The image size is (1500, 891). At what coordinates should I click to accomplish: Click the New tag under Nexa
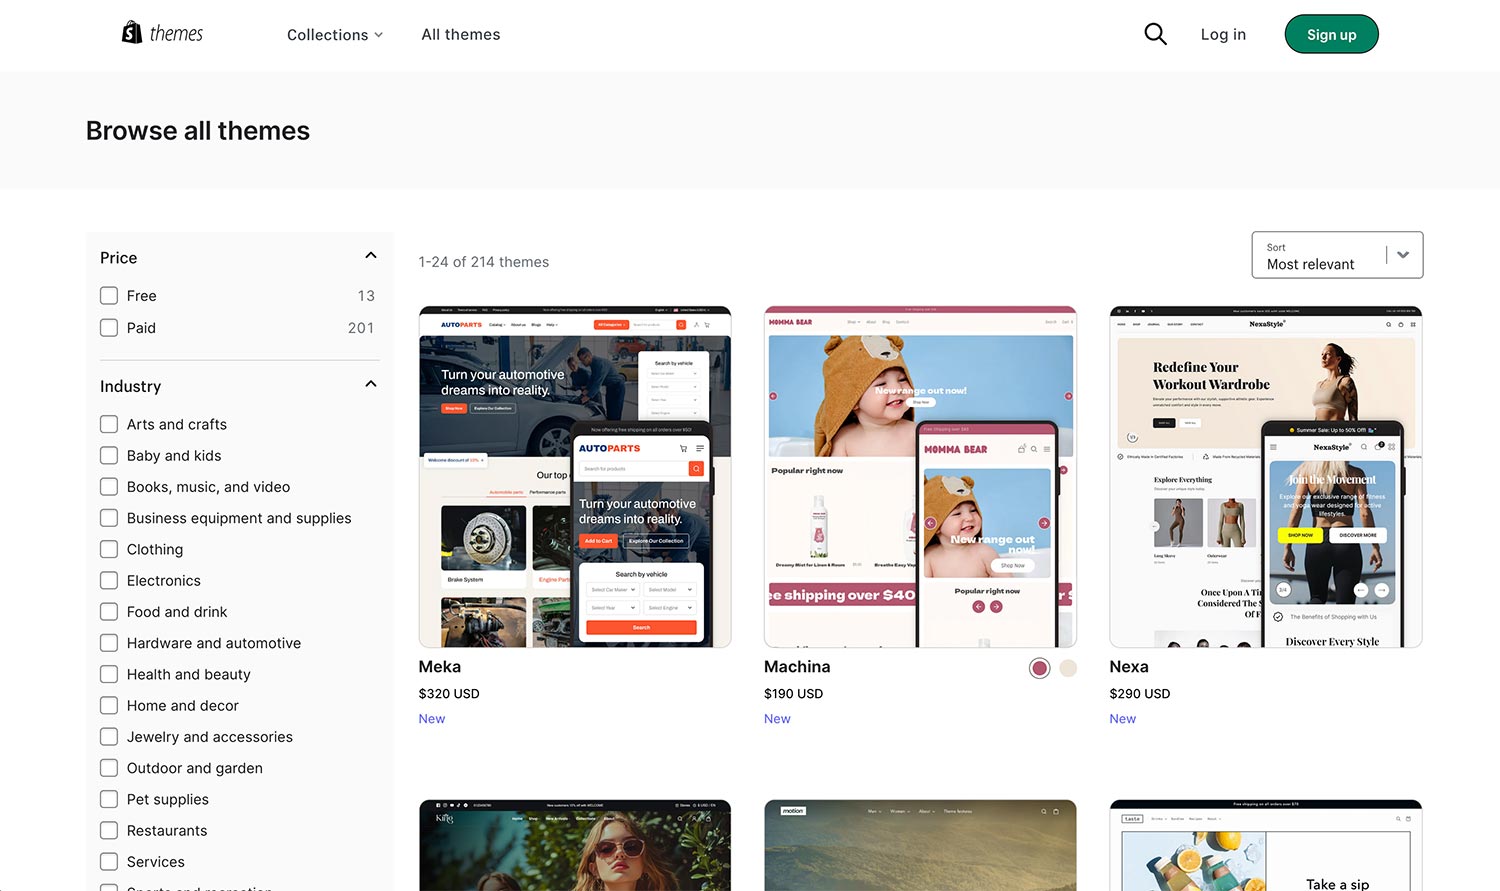1123,719
